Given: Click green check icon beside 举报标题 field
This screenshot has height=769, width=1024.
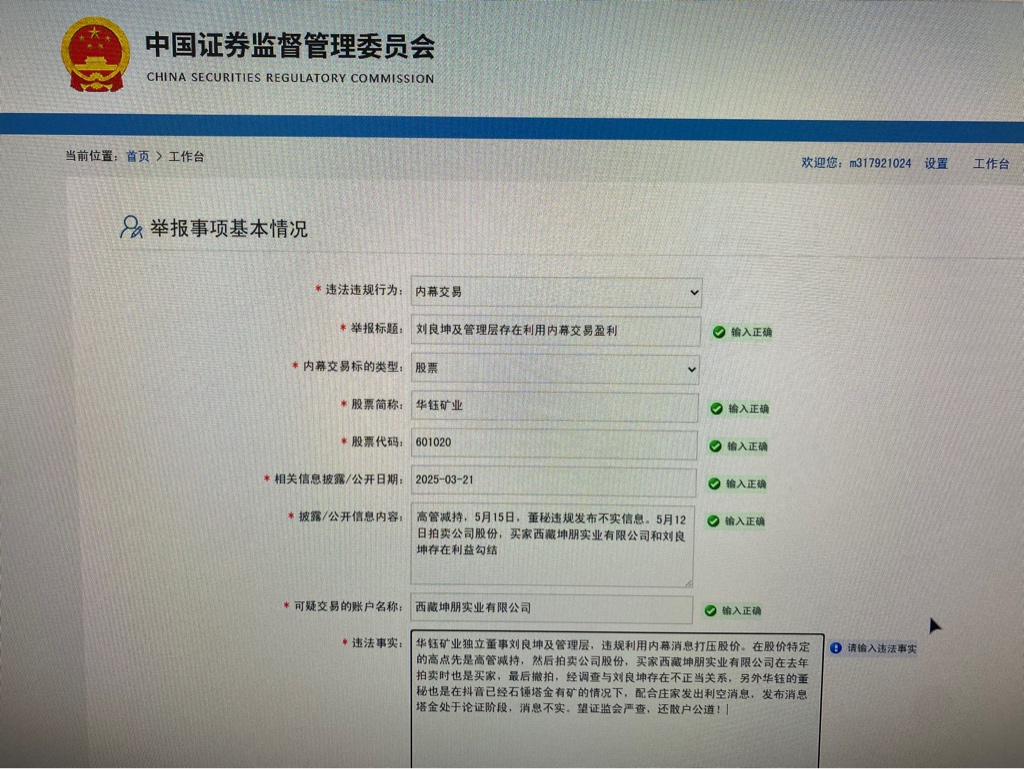Looking at the screenshot, I should click(x=719, y=332).
